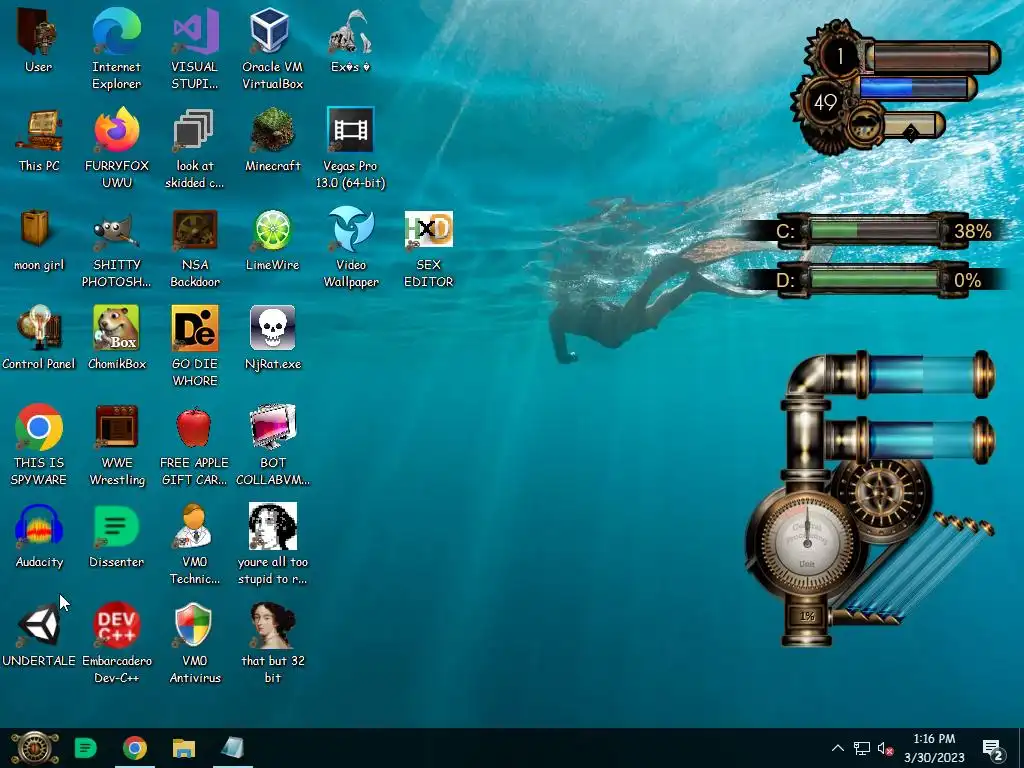
Task: Open the VM0 Antivirus shield icon
Action: tap(195, 643)
